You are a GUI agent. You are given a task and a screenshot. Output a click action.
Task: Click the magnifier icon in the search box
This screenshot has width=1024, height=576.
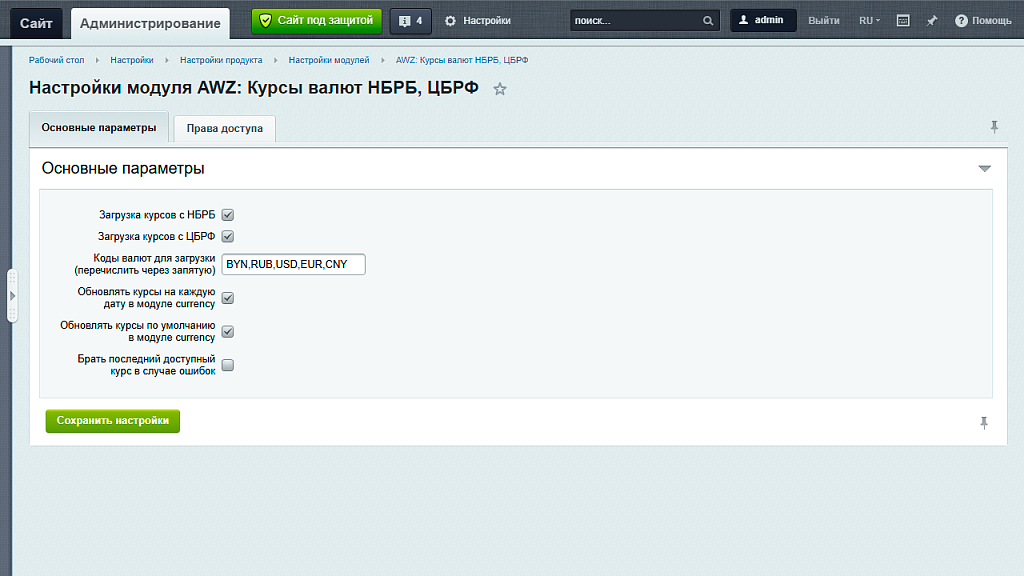click(708, 20)
